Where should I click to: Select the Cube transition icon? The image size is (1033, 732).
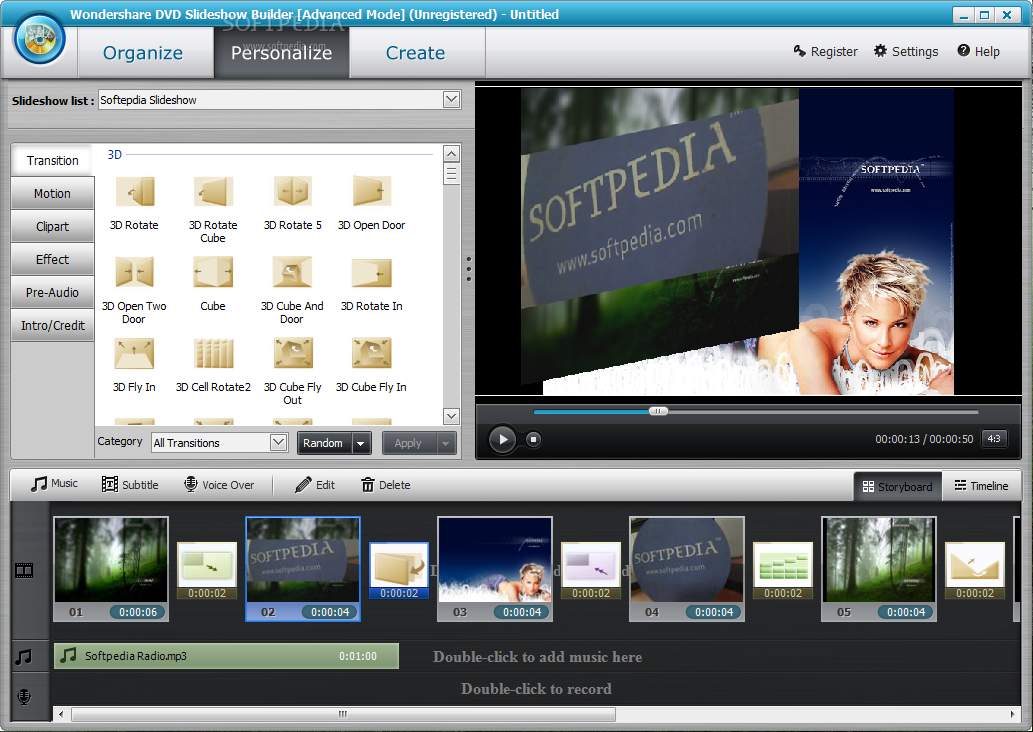pos(213,272)
